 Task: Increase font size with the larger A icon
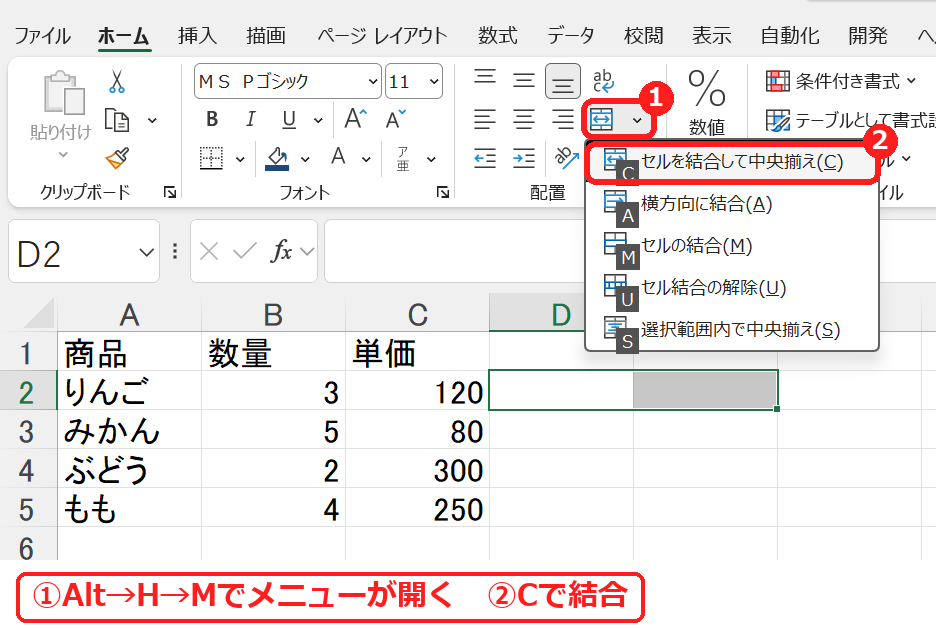[356, 119]
